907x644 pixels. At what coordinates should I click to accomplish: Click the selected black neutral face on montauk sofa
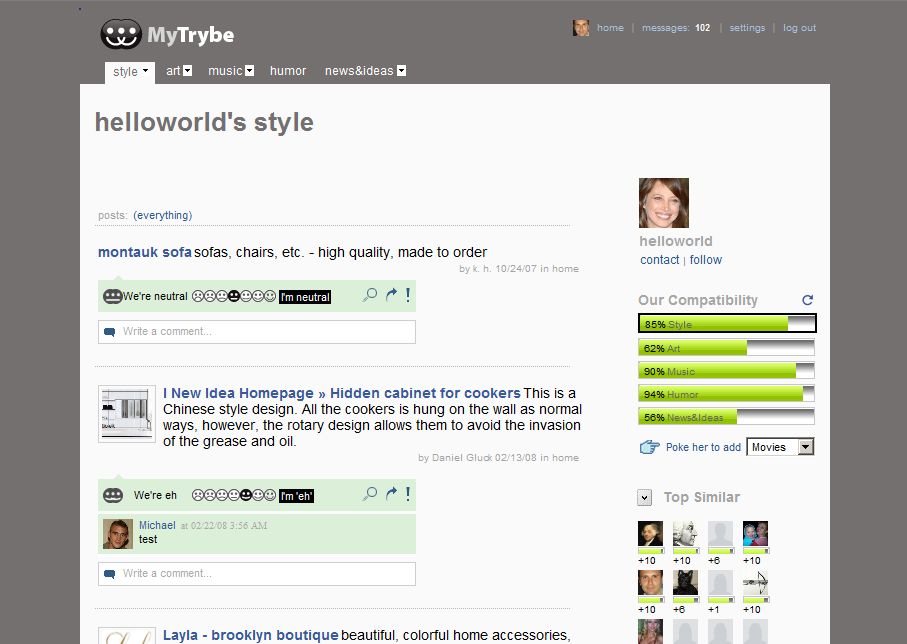click(x=234, y=296)
